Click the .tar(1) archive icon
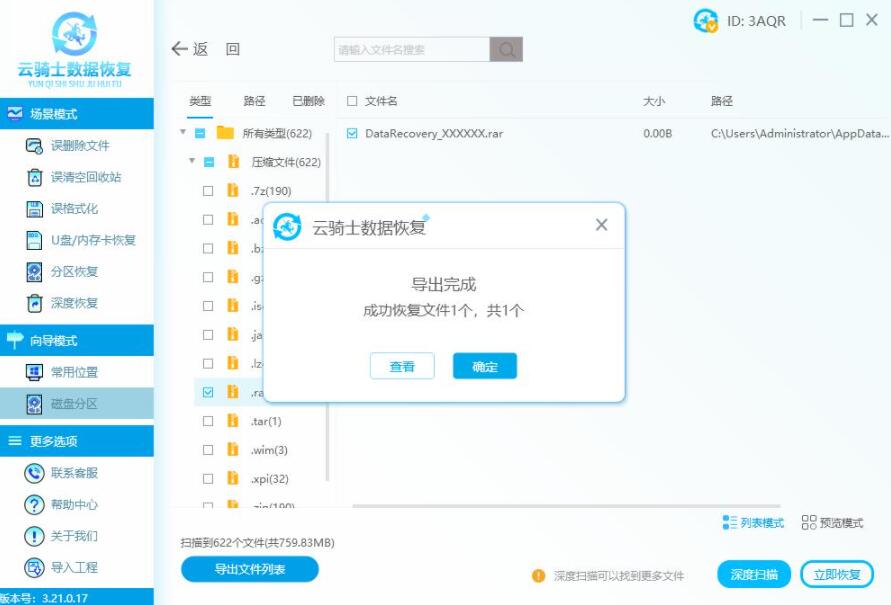891x605 pixels. (x=233, y=420)
